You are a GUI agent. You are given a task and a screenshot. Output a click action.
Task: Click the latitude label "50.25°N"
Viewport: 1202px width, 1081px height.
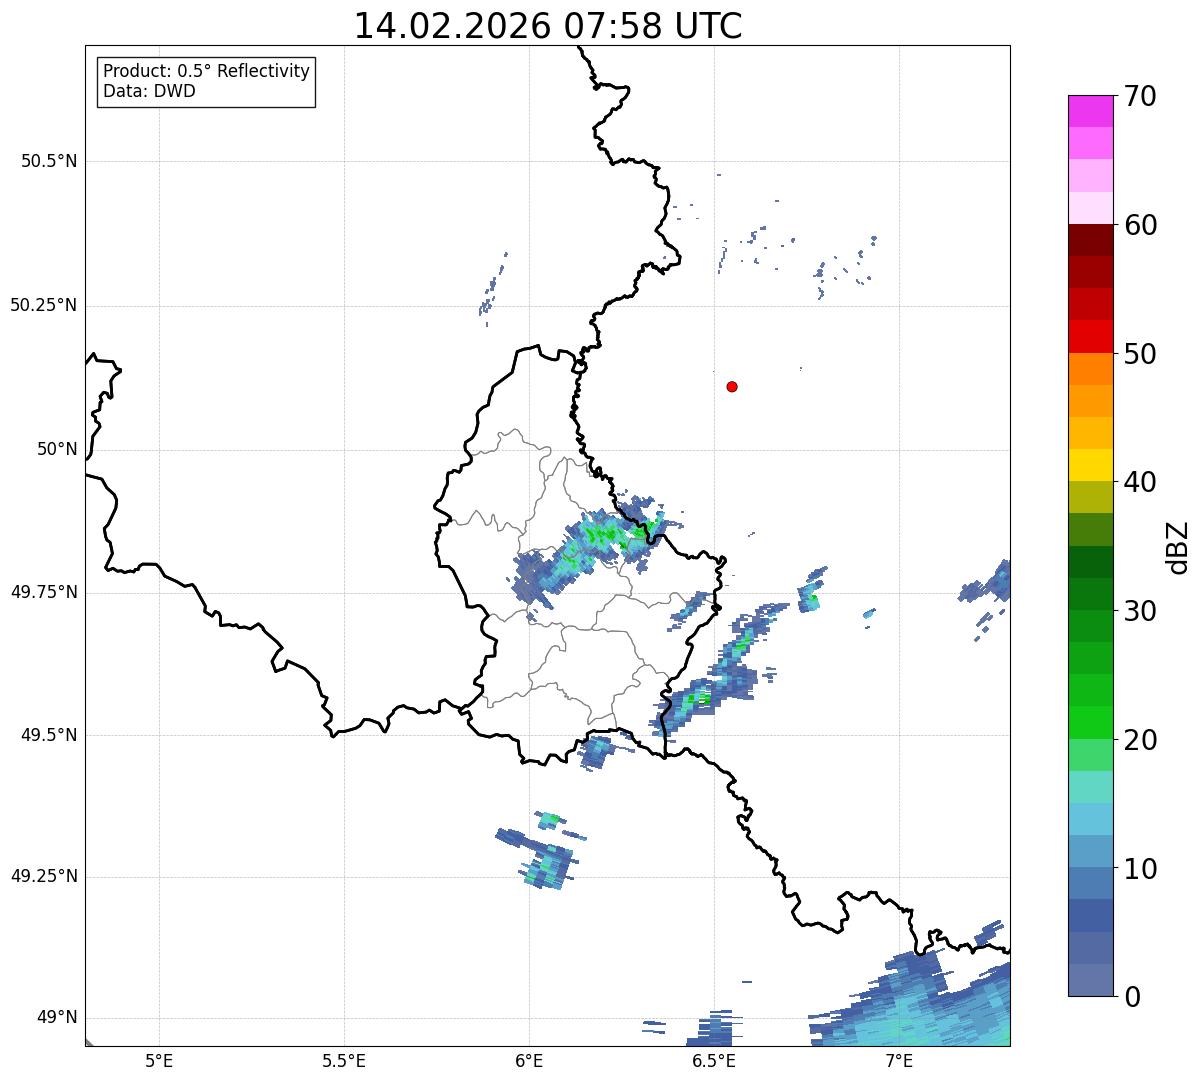pyautogui.click(x=44, y=306)
